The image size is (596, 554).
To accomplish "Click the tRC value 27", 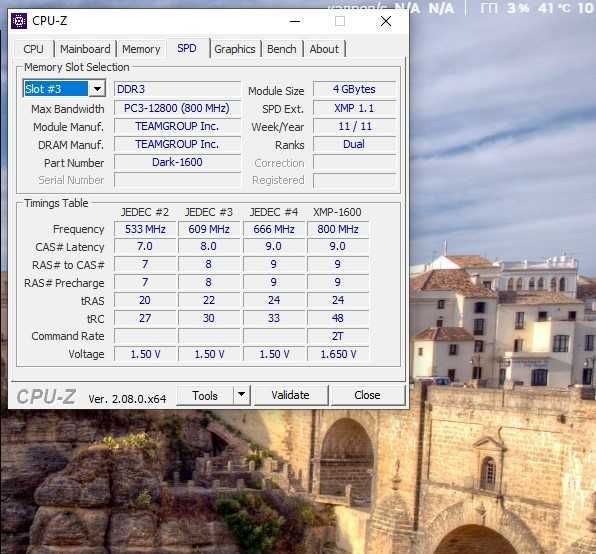I will click(145, 318).
